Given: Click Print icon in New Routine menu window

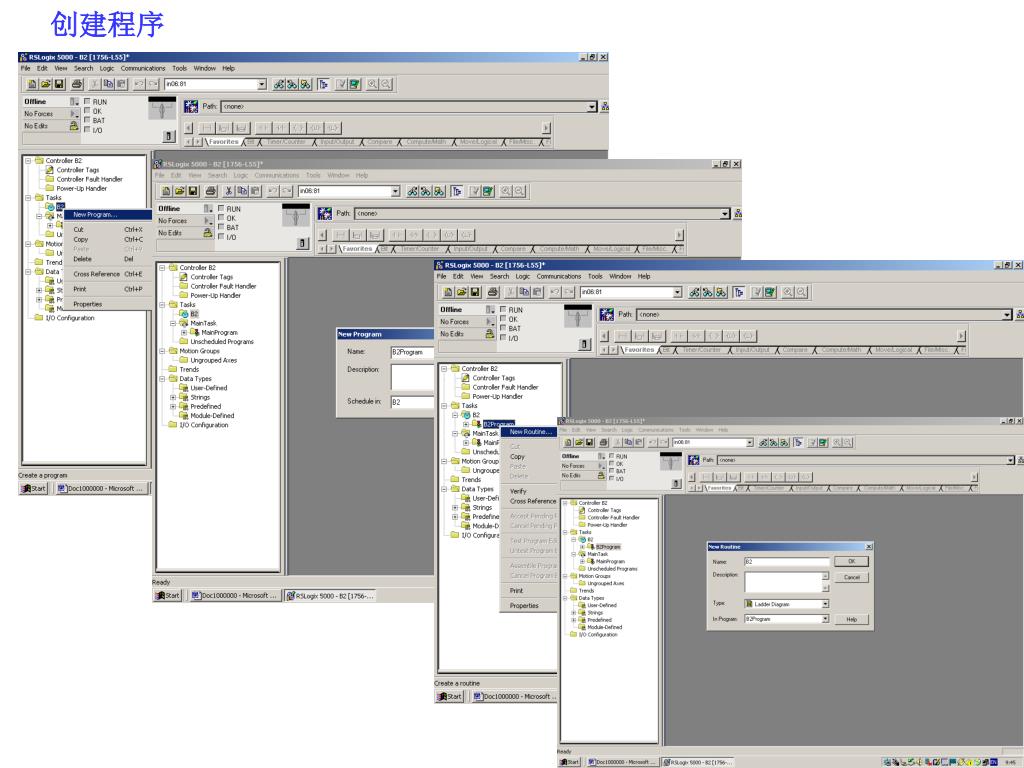Looking at the screenshot, I should (x=493, y=293).
